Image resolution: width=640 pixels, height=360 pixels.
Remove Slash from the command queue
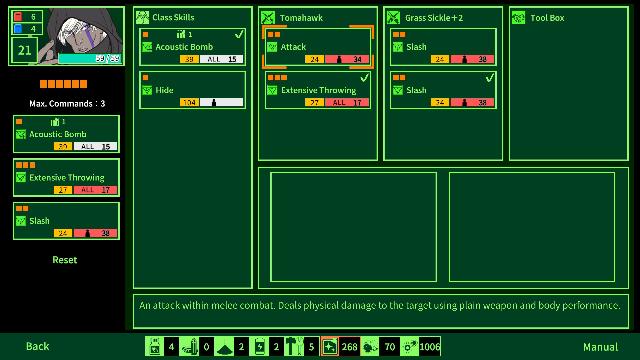coord(66,221)
